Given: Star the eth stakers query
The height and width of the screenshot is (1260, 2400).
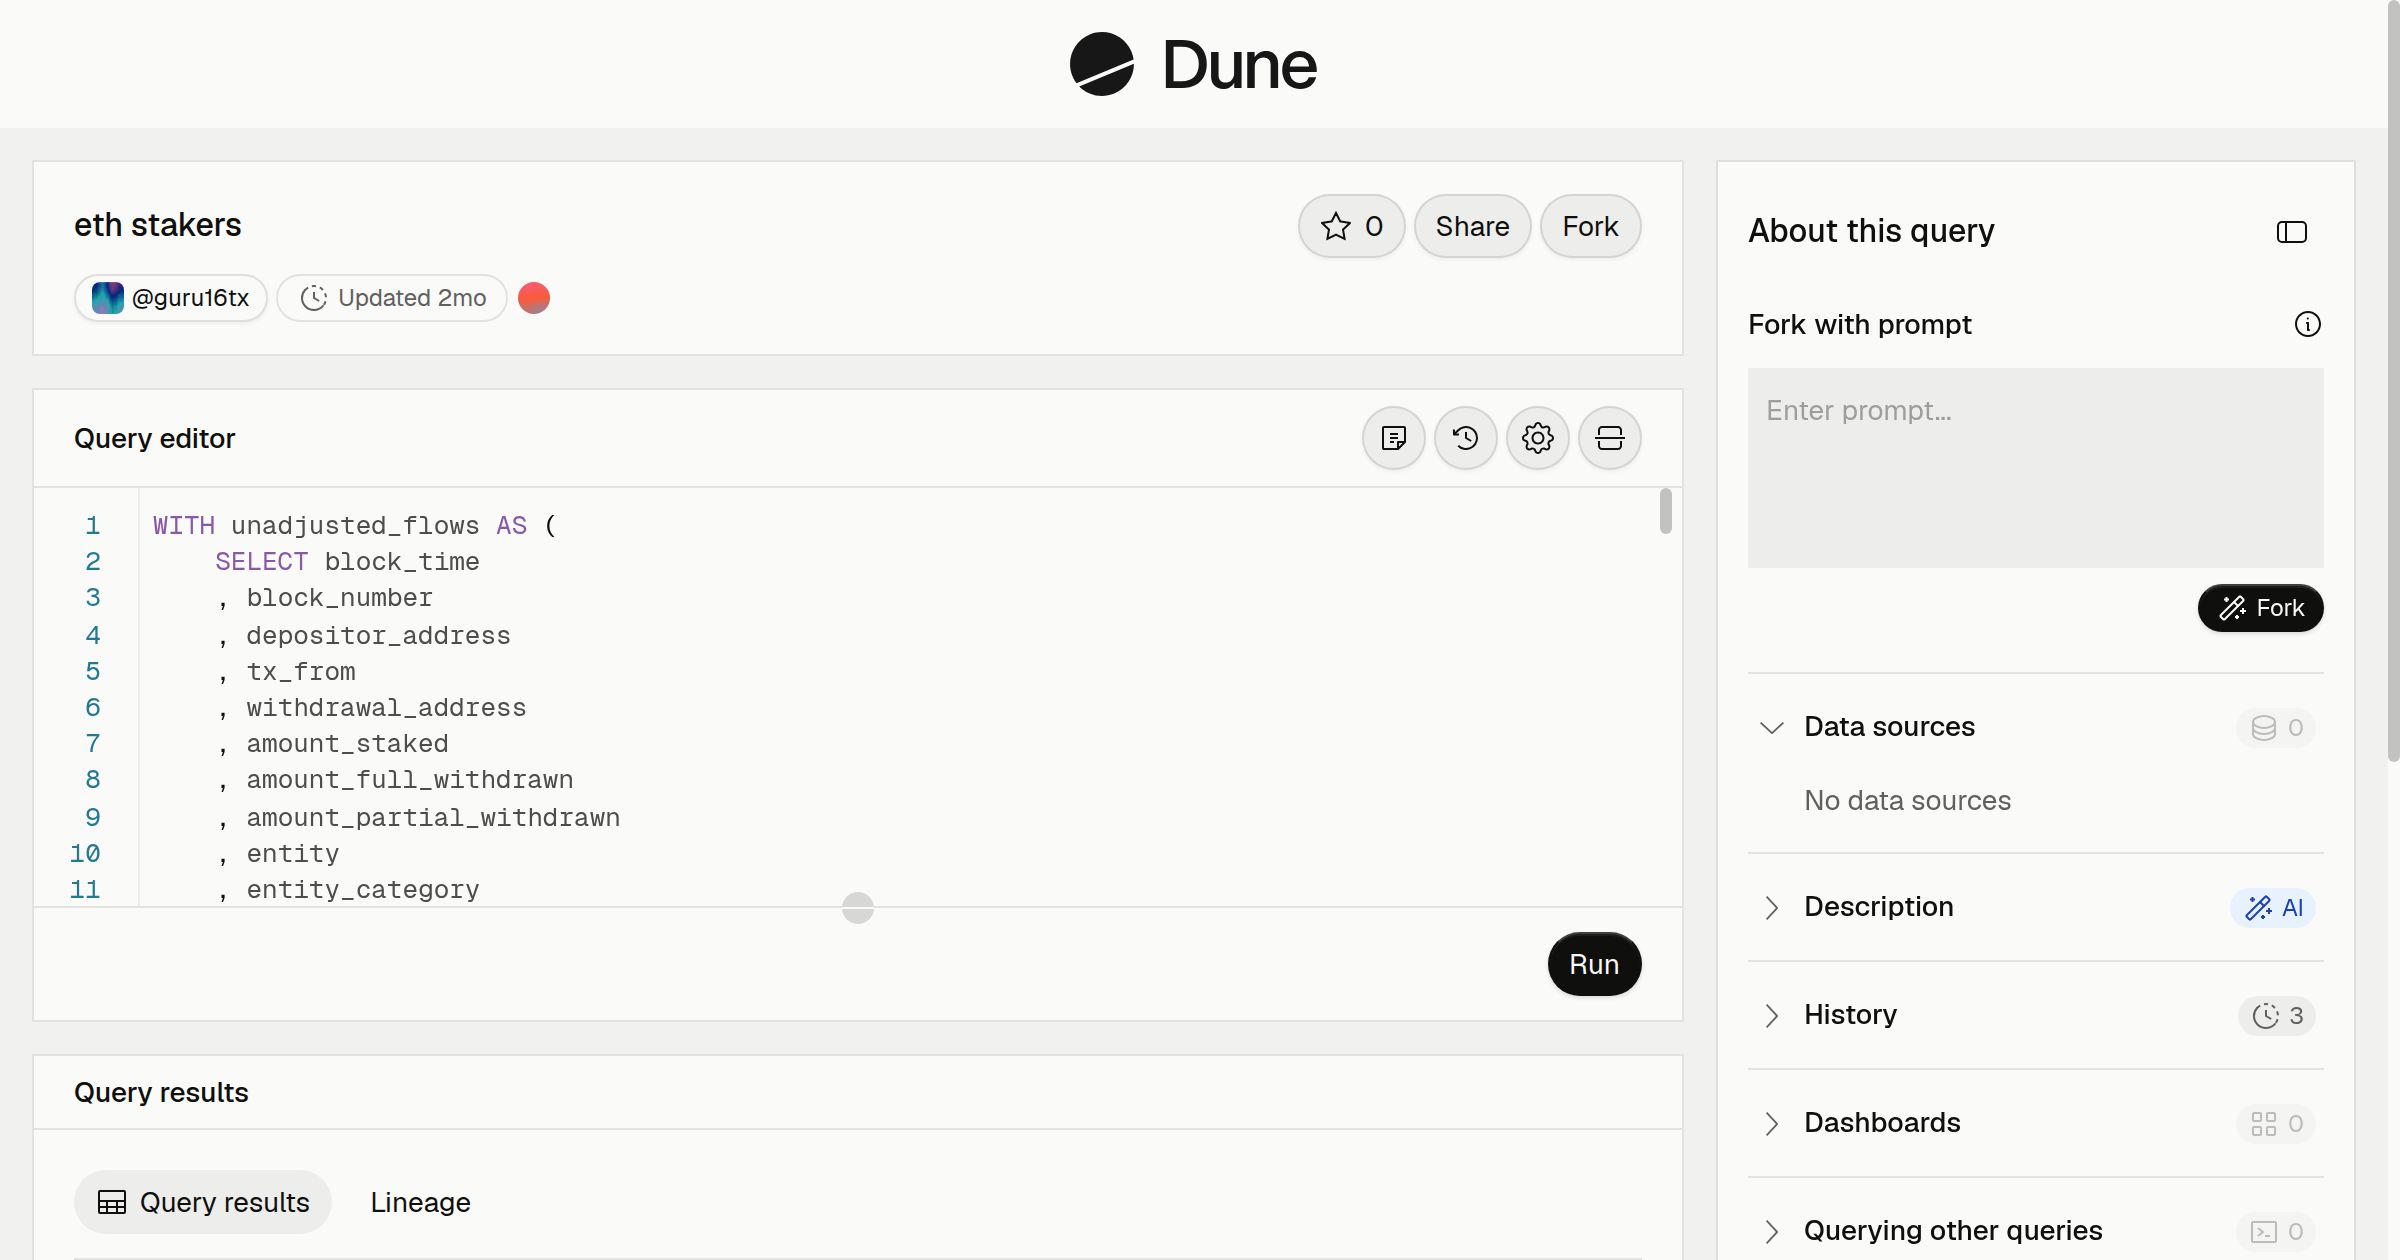Looking at the screenshot, I should [1351, 226].
